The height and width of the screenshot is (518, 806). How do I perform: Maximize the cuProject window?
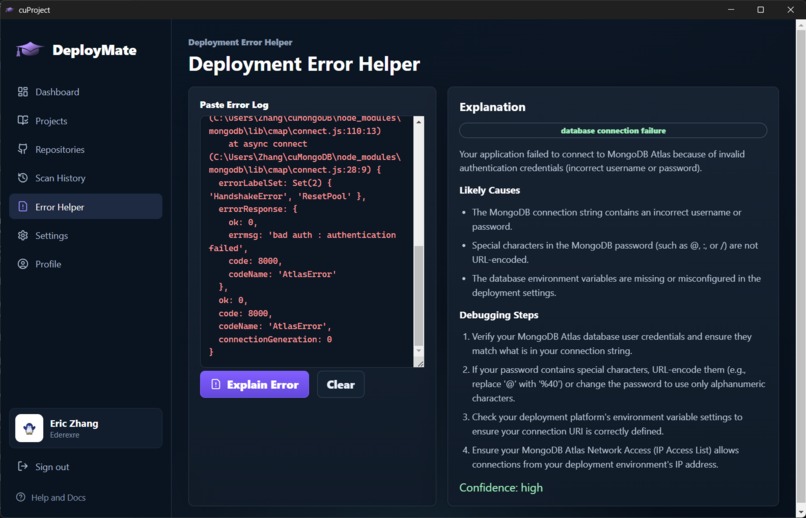click(761, 10)
